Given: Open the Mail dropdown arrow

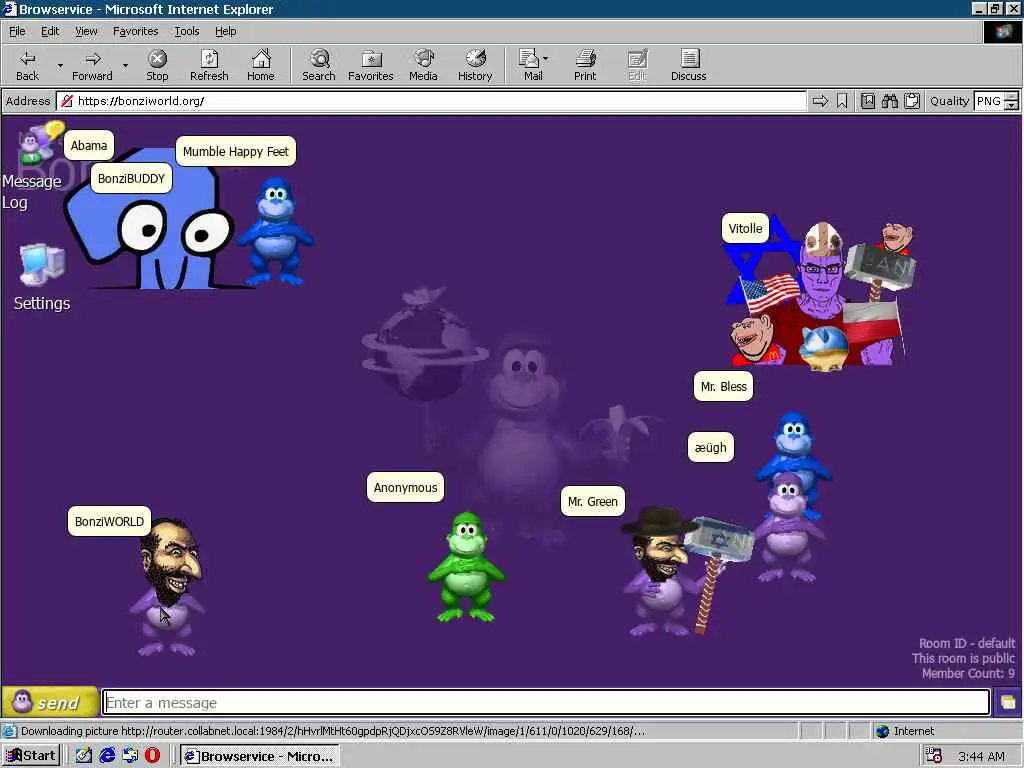Looking at the screenshot, I should tap(545, 59).
